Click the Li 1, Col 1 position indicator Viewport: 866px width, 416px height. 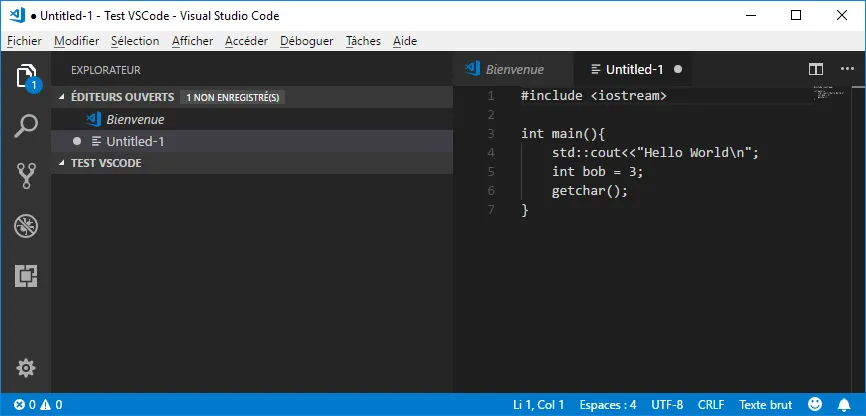pyautogui.click(x=538, y=405)
